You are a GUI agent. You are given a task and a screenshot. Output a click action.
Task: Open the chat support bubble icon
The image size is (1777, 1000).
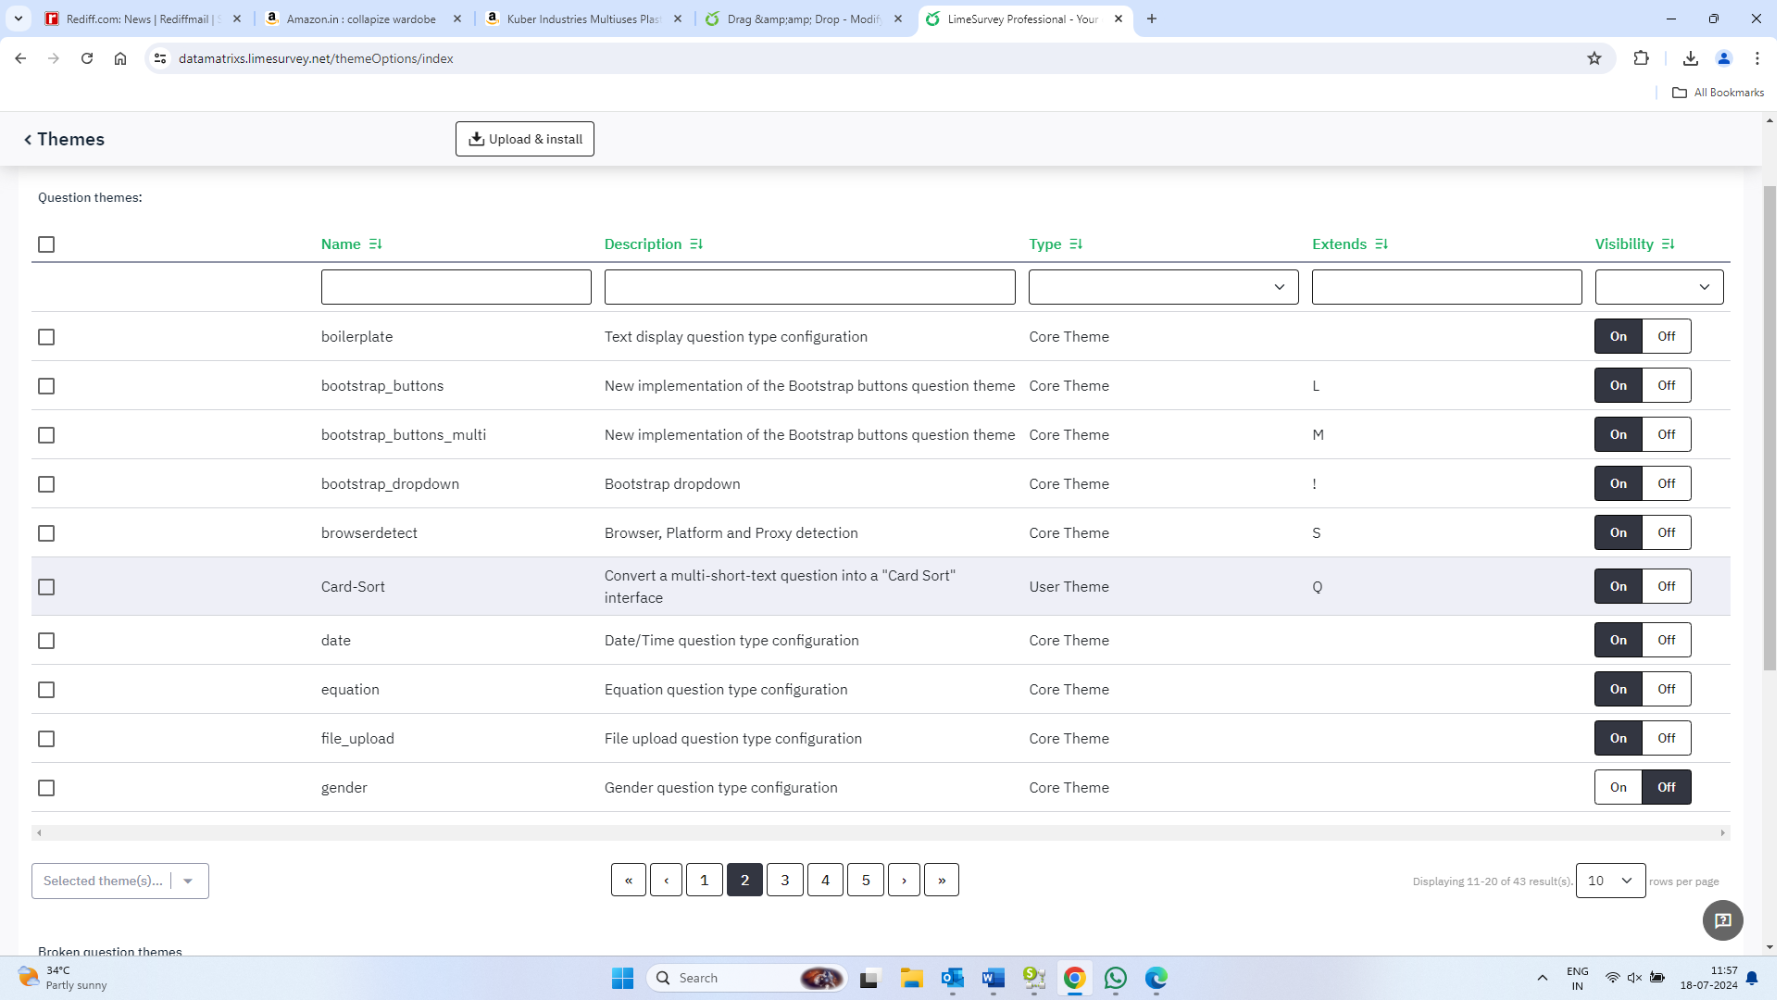(1722, 920)
